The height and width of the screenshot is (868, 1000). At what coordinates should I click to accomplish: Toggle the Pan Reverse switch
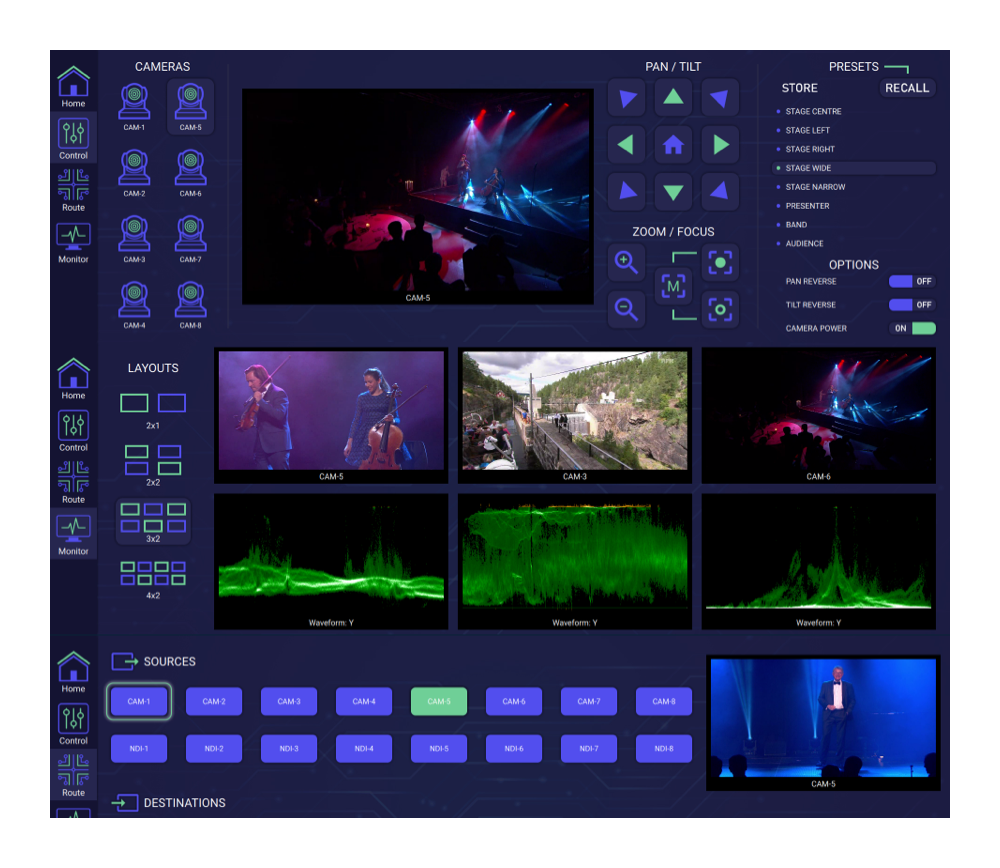pos(911,282)
